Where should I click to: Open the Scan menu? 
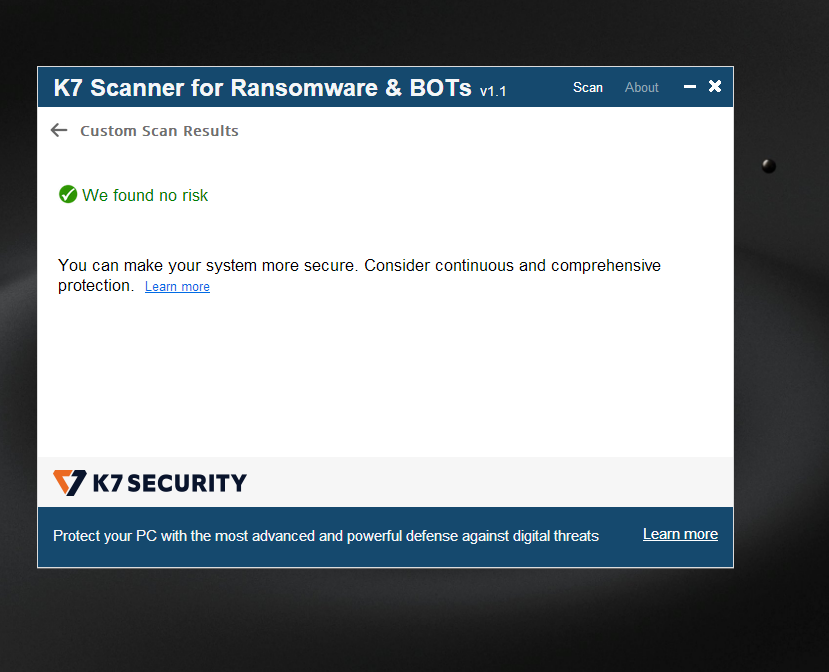588,88
